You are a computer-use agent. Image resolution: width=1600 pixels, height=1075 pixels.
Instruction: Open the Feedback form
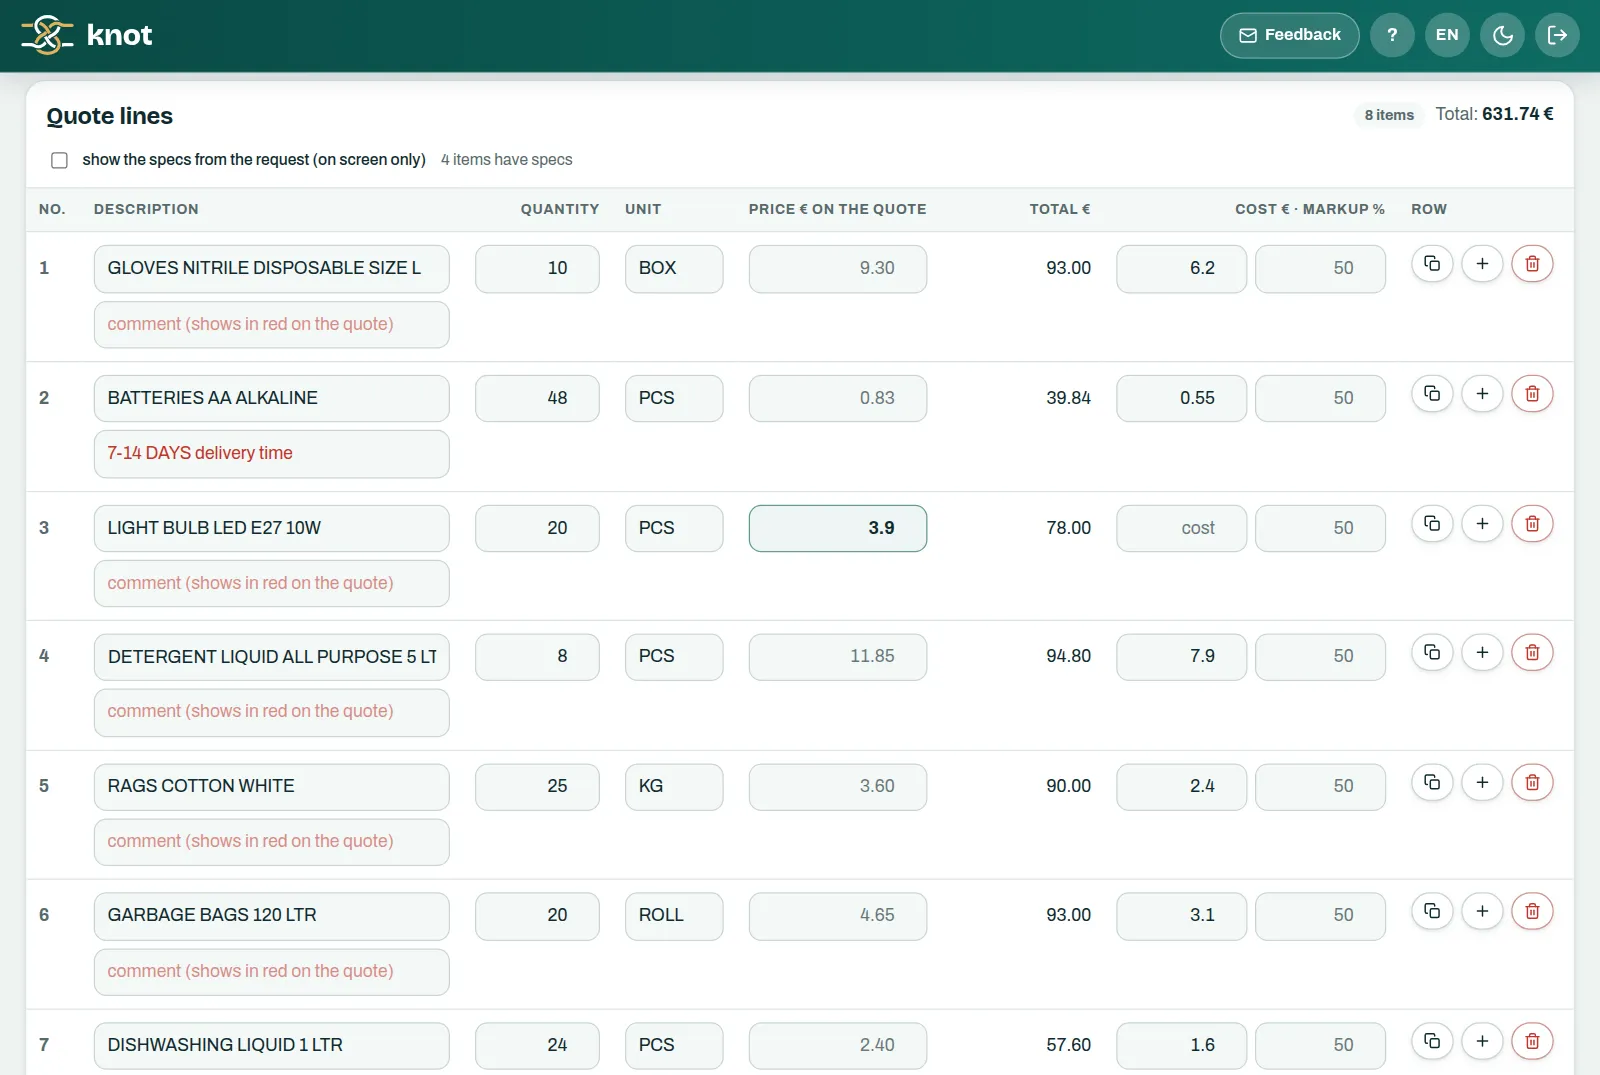point(1289,35)
